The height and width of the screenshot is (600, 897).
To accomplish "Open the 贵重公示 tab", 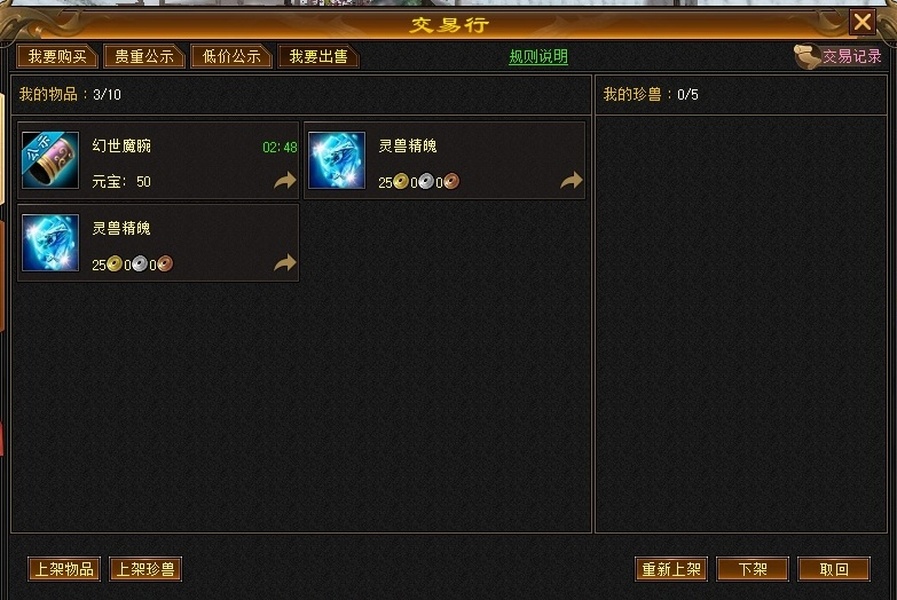I will 144,57.
